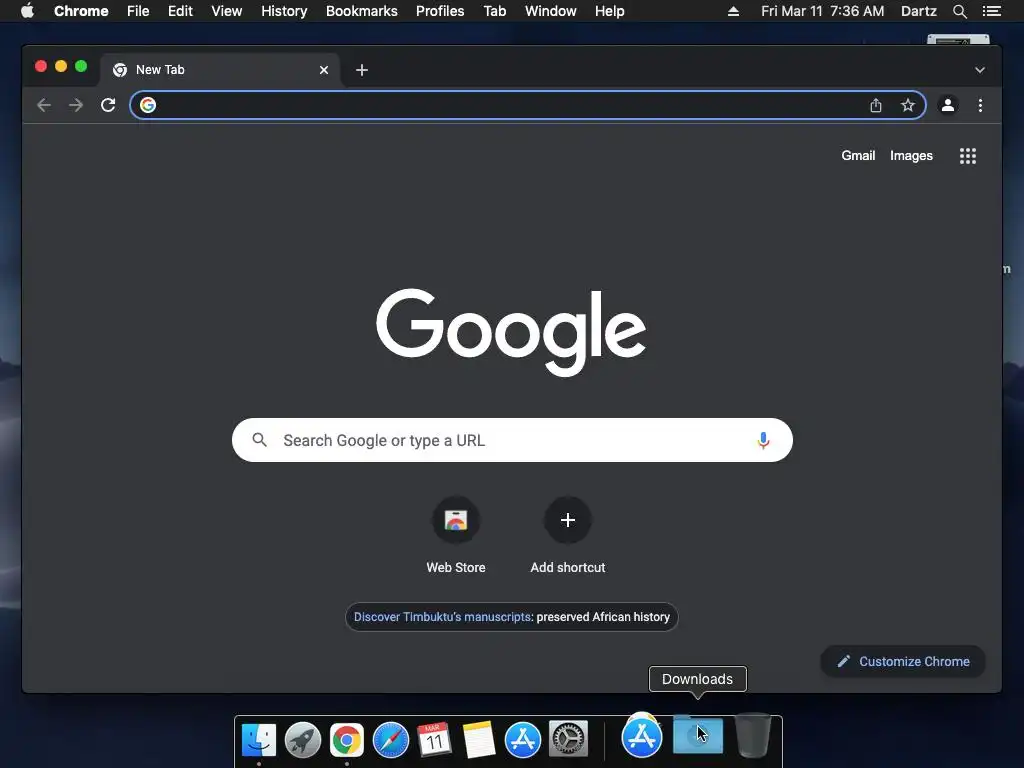
Task: Click the Customize Chrome button
Action: (903, 662)
